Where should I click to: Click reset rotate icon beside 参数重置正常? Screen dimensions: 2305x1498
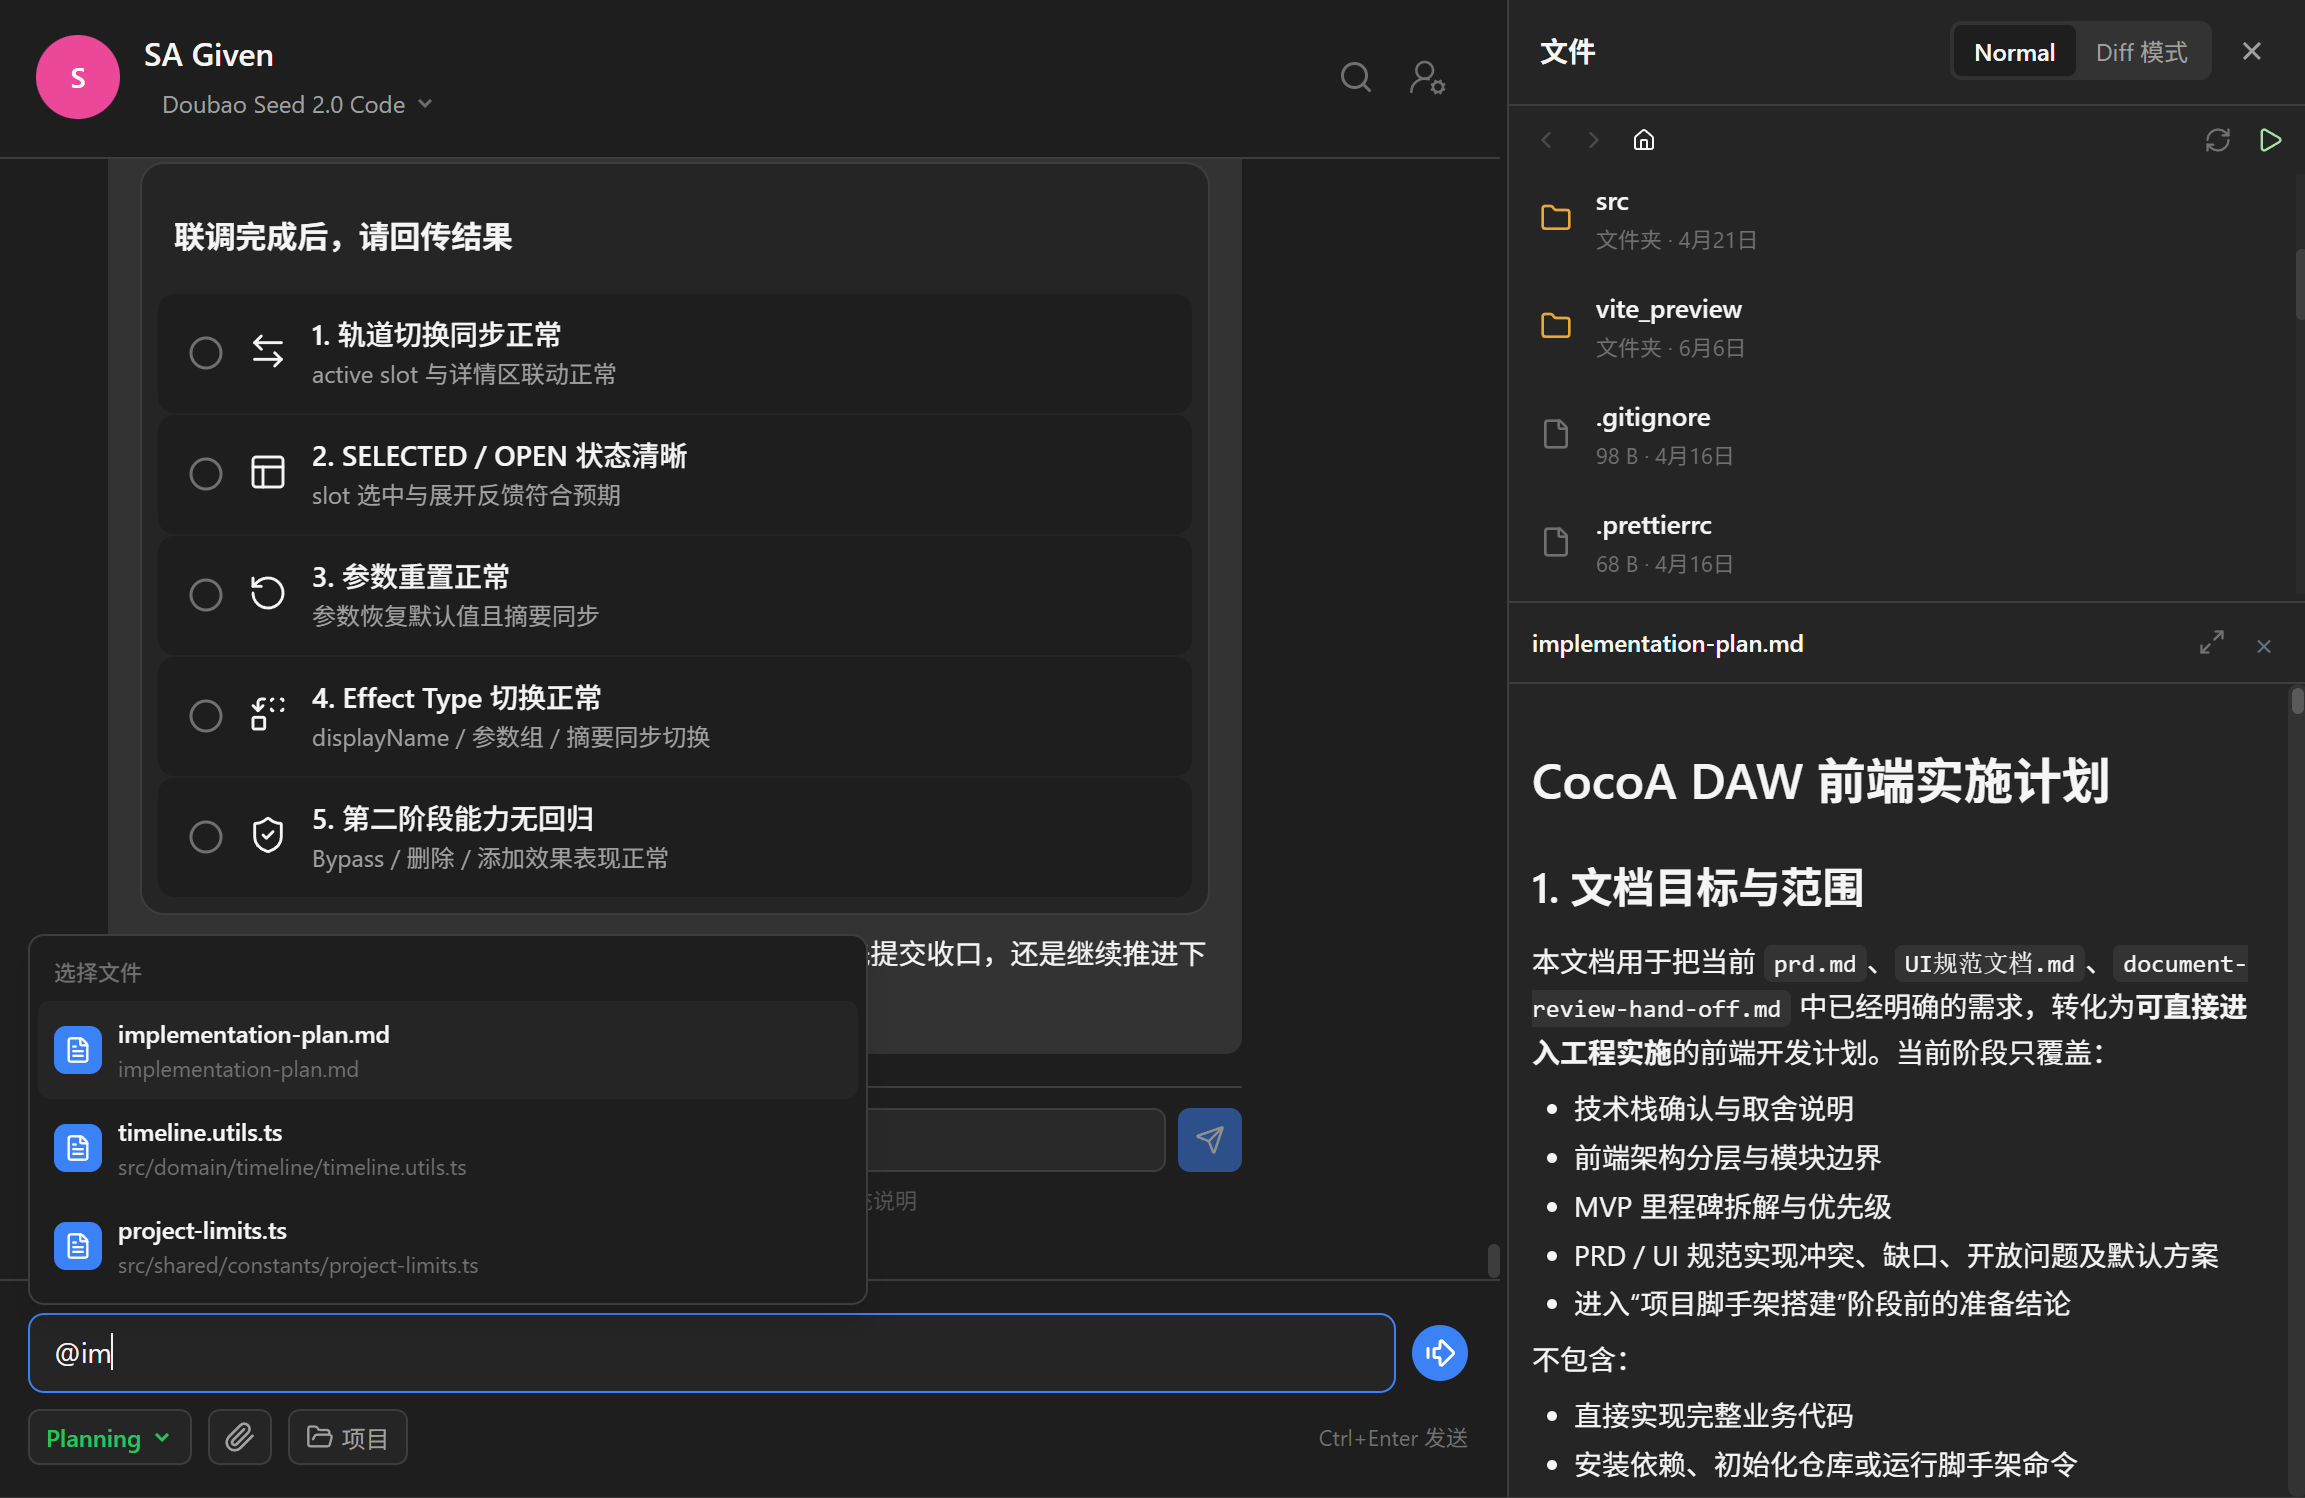(267, 594)
